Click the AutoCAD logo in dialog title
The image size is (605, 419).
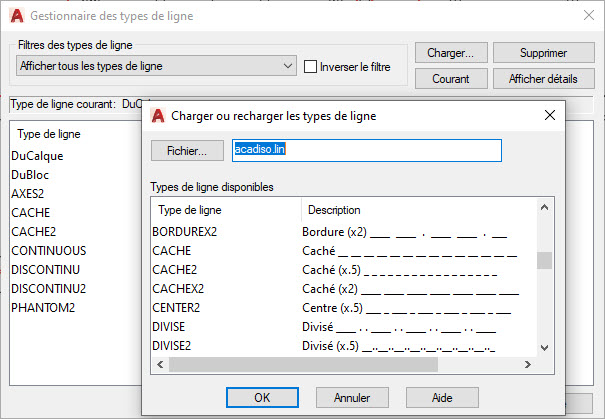point(158,116)
